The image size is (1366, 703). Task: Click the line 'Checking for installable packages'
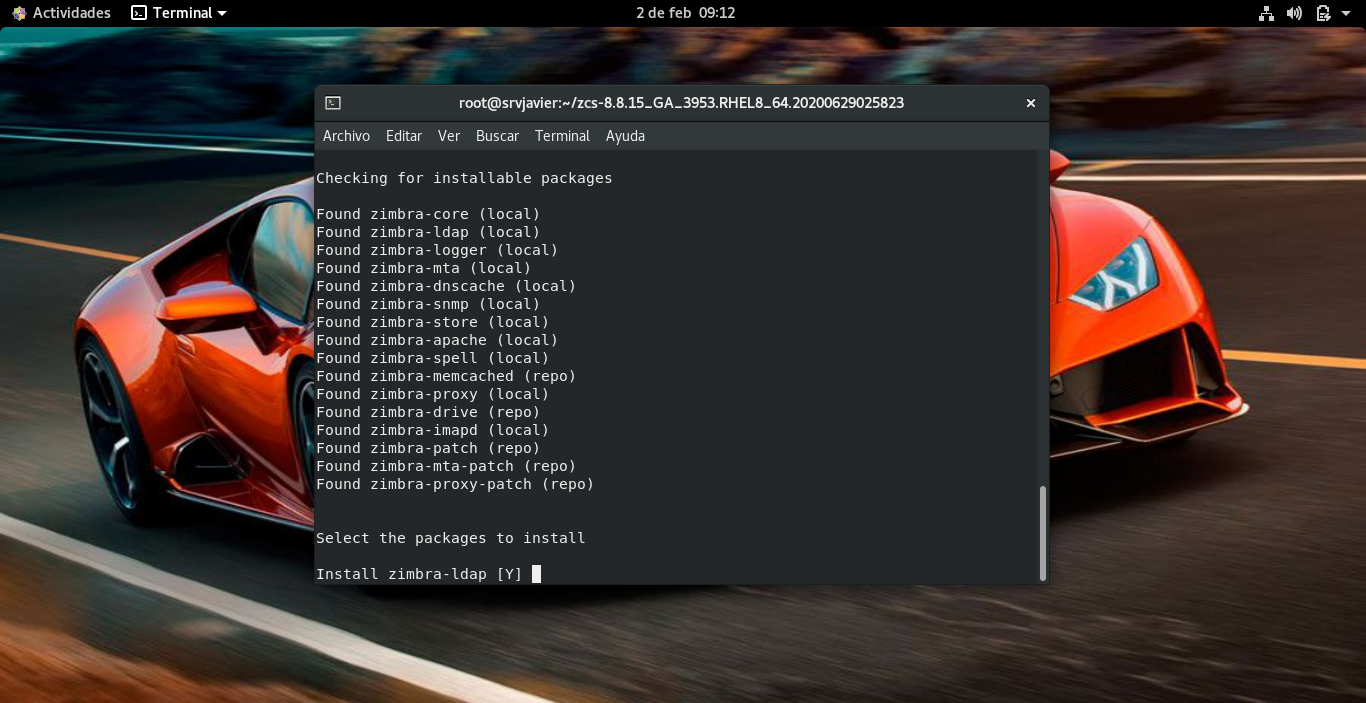pos(464,178)
